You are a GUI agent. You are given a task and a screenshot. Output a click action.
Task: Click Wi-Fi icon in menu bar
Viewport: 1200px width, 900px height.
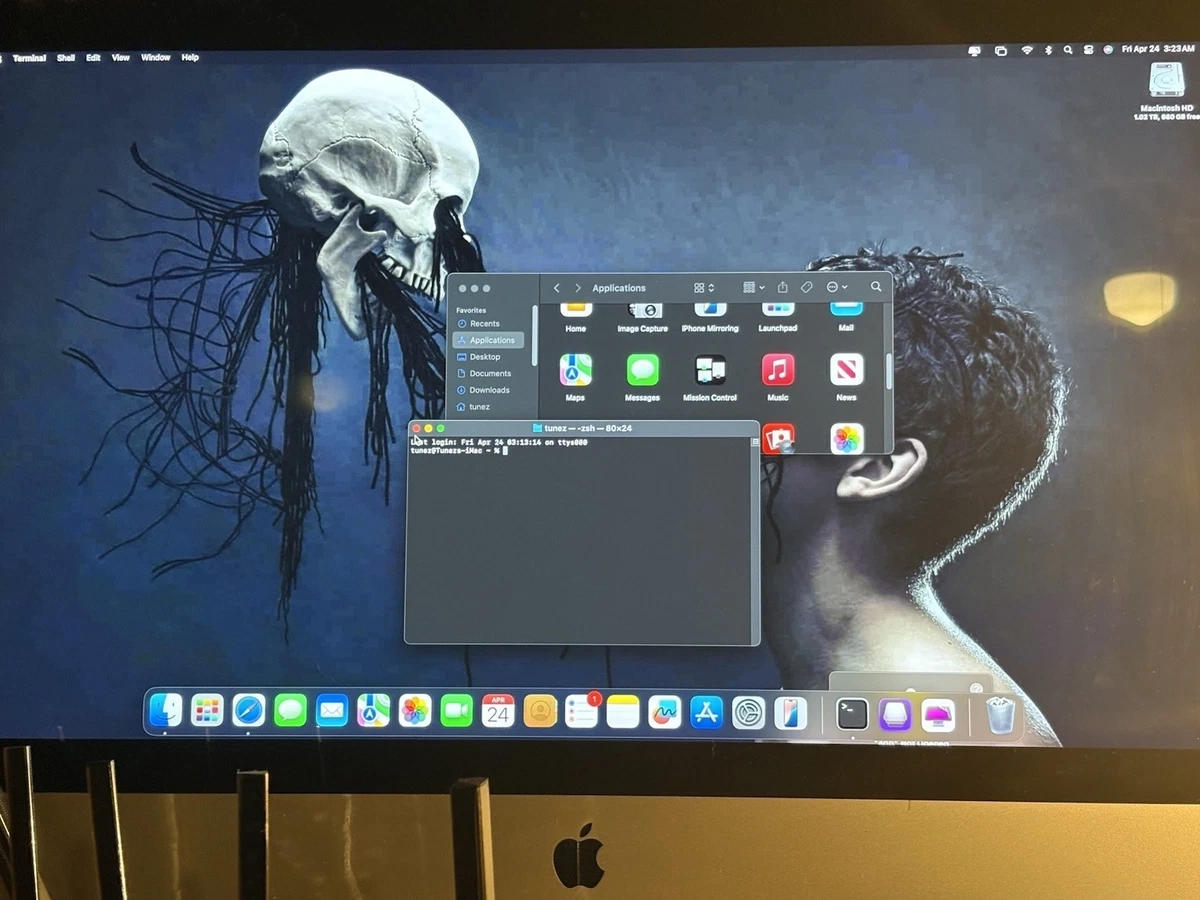(1027, 49)
